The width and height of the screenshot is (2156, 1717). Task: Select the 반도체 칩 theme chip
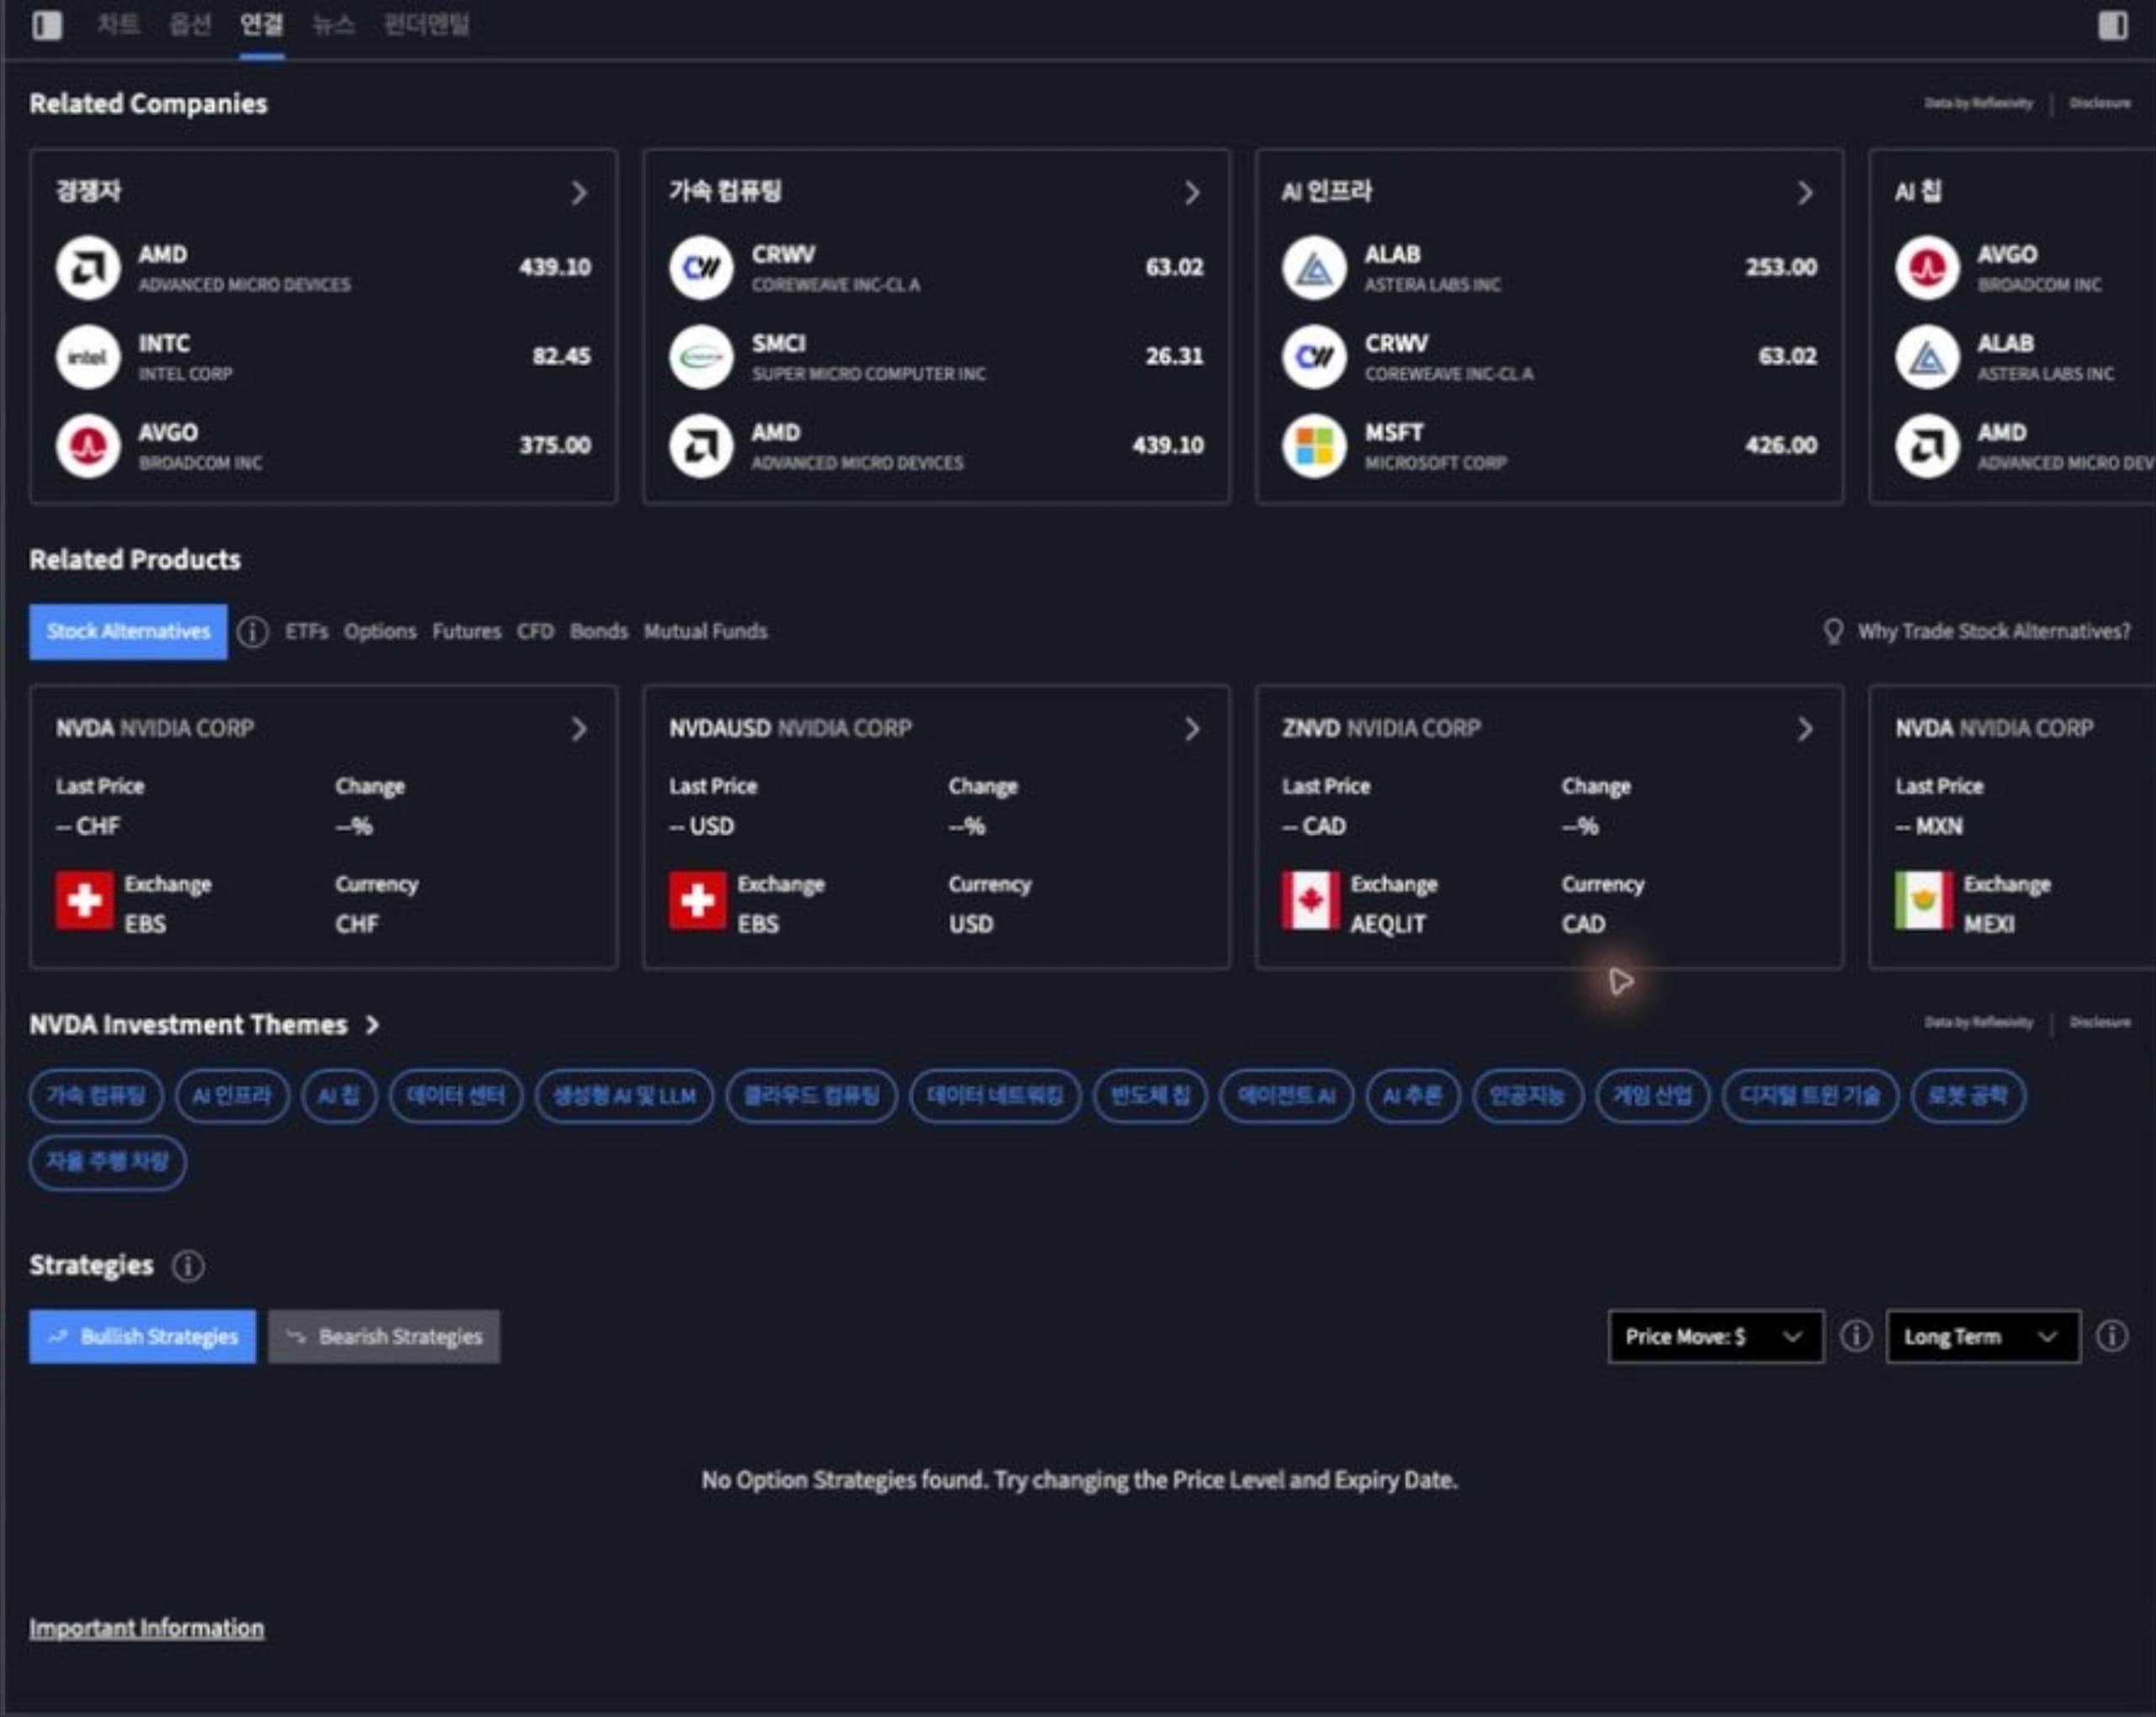[x=1151, y=1096]
